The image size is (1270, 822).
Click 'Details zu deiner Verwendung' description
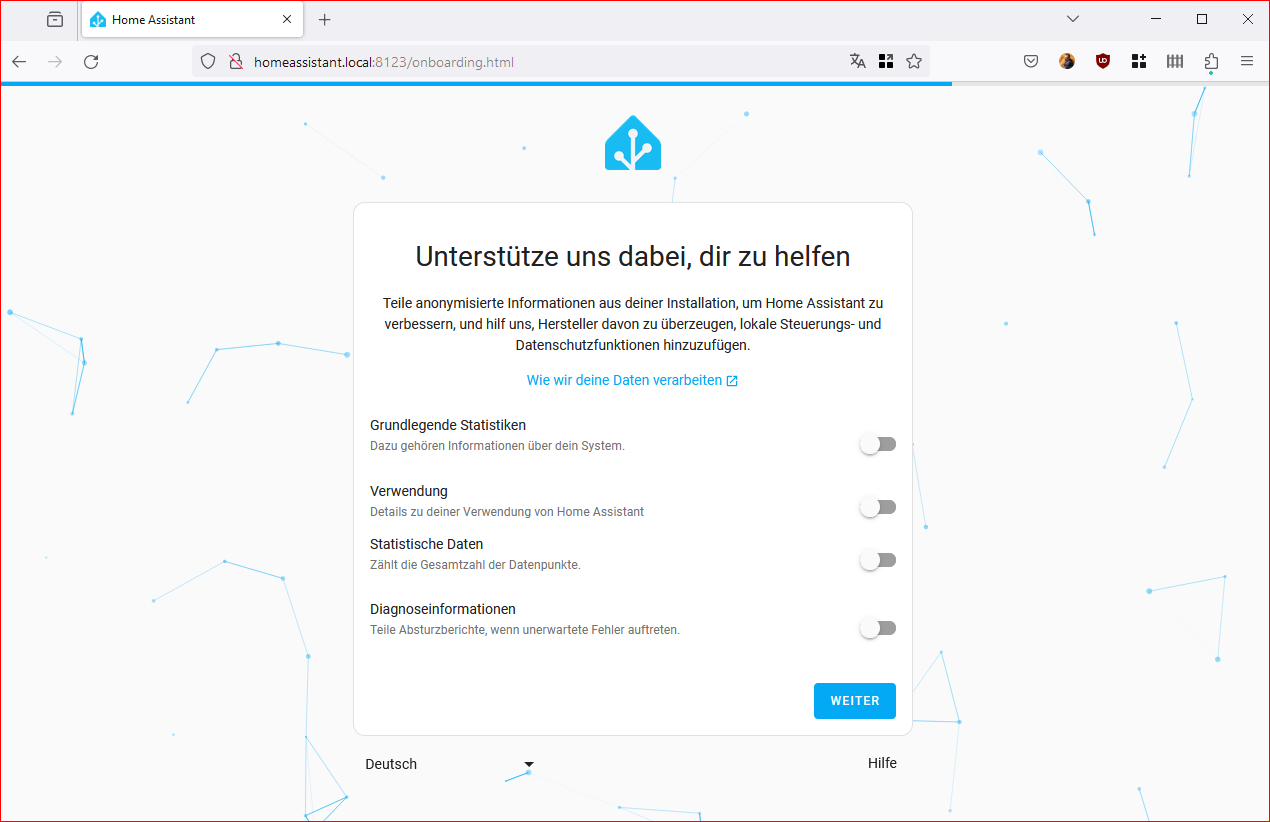tap(507, 512)
